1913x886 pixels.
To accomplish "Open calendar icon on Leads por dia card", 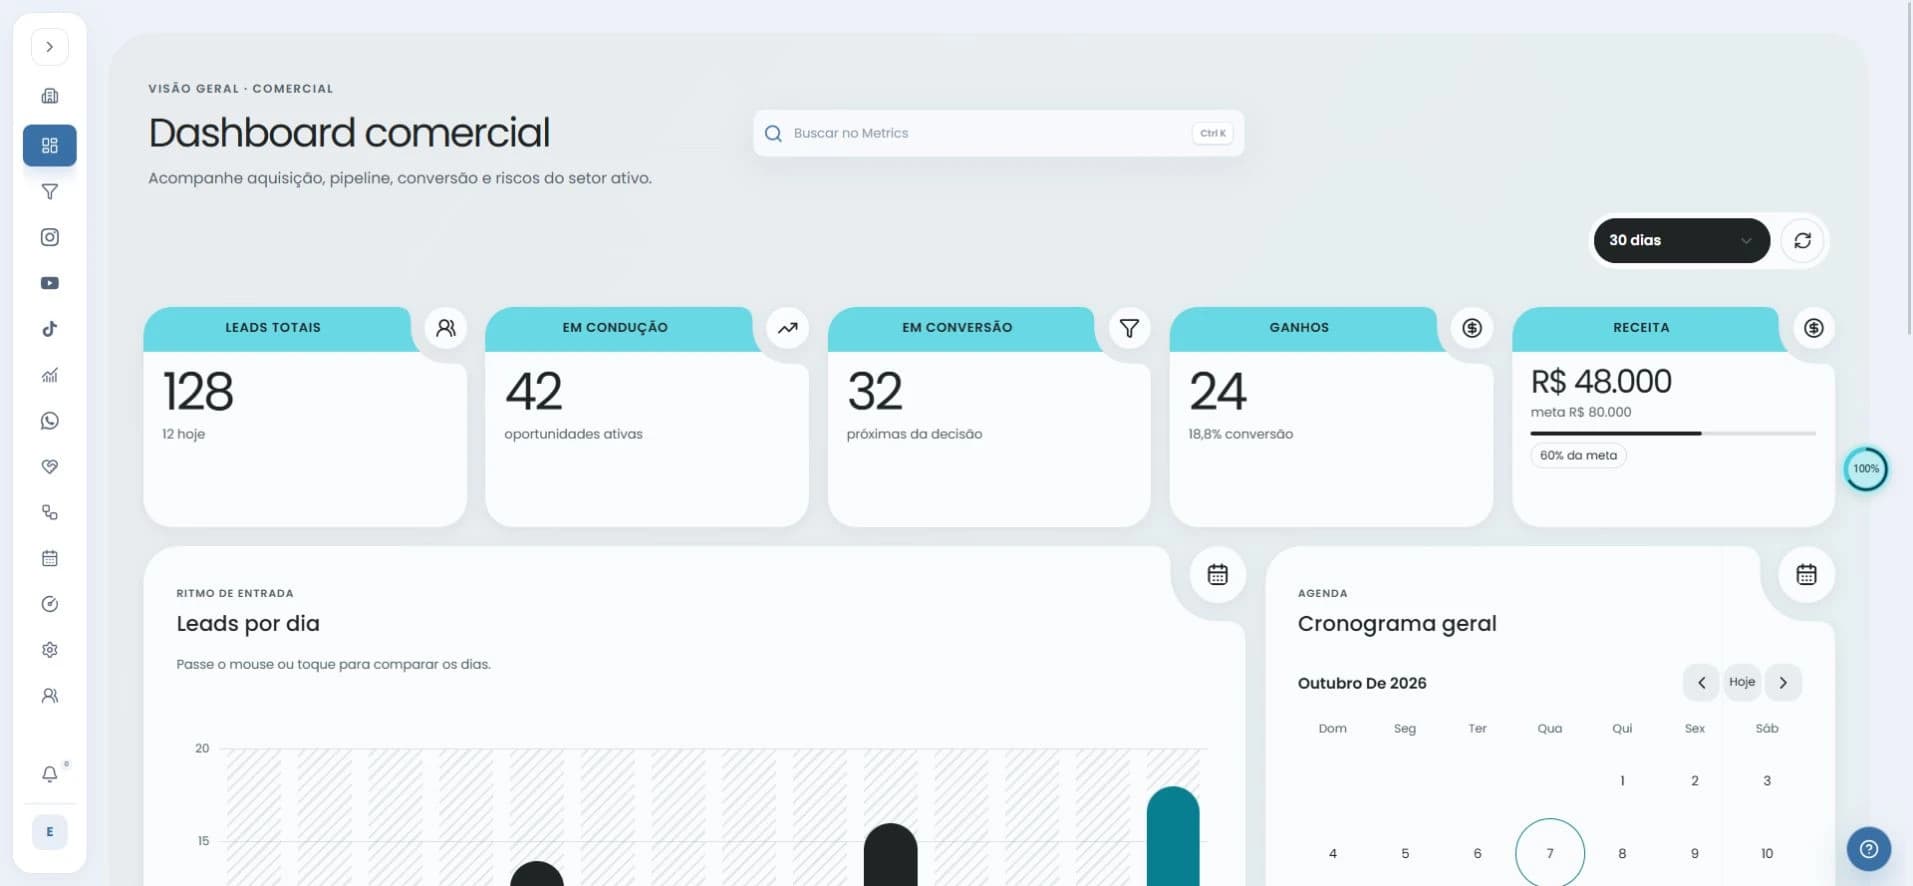I will click(x=1217, y=574).
